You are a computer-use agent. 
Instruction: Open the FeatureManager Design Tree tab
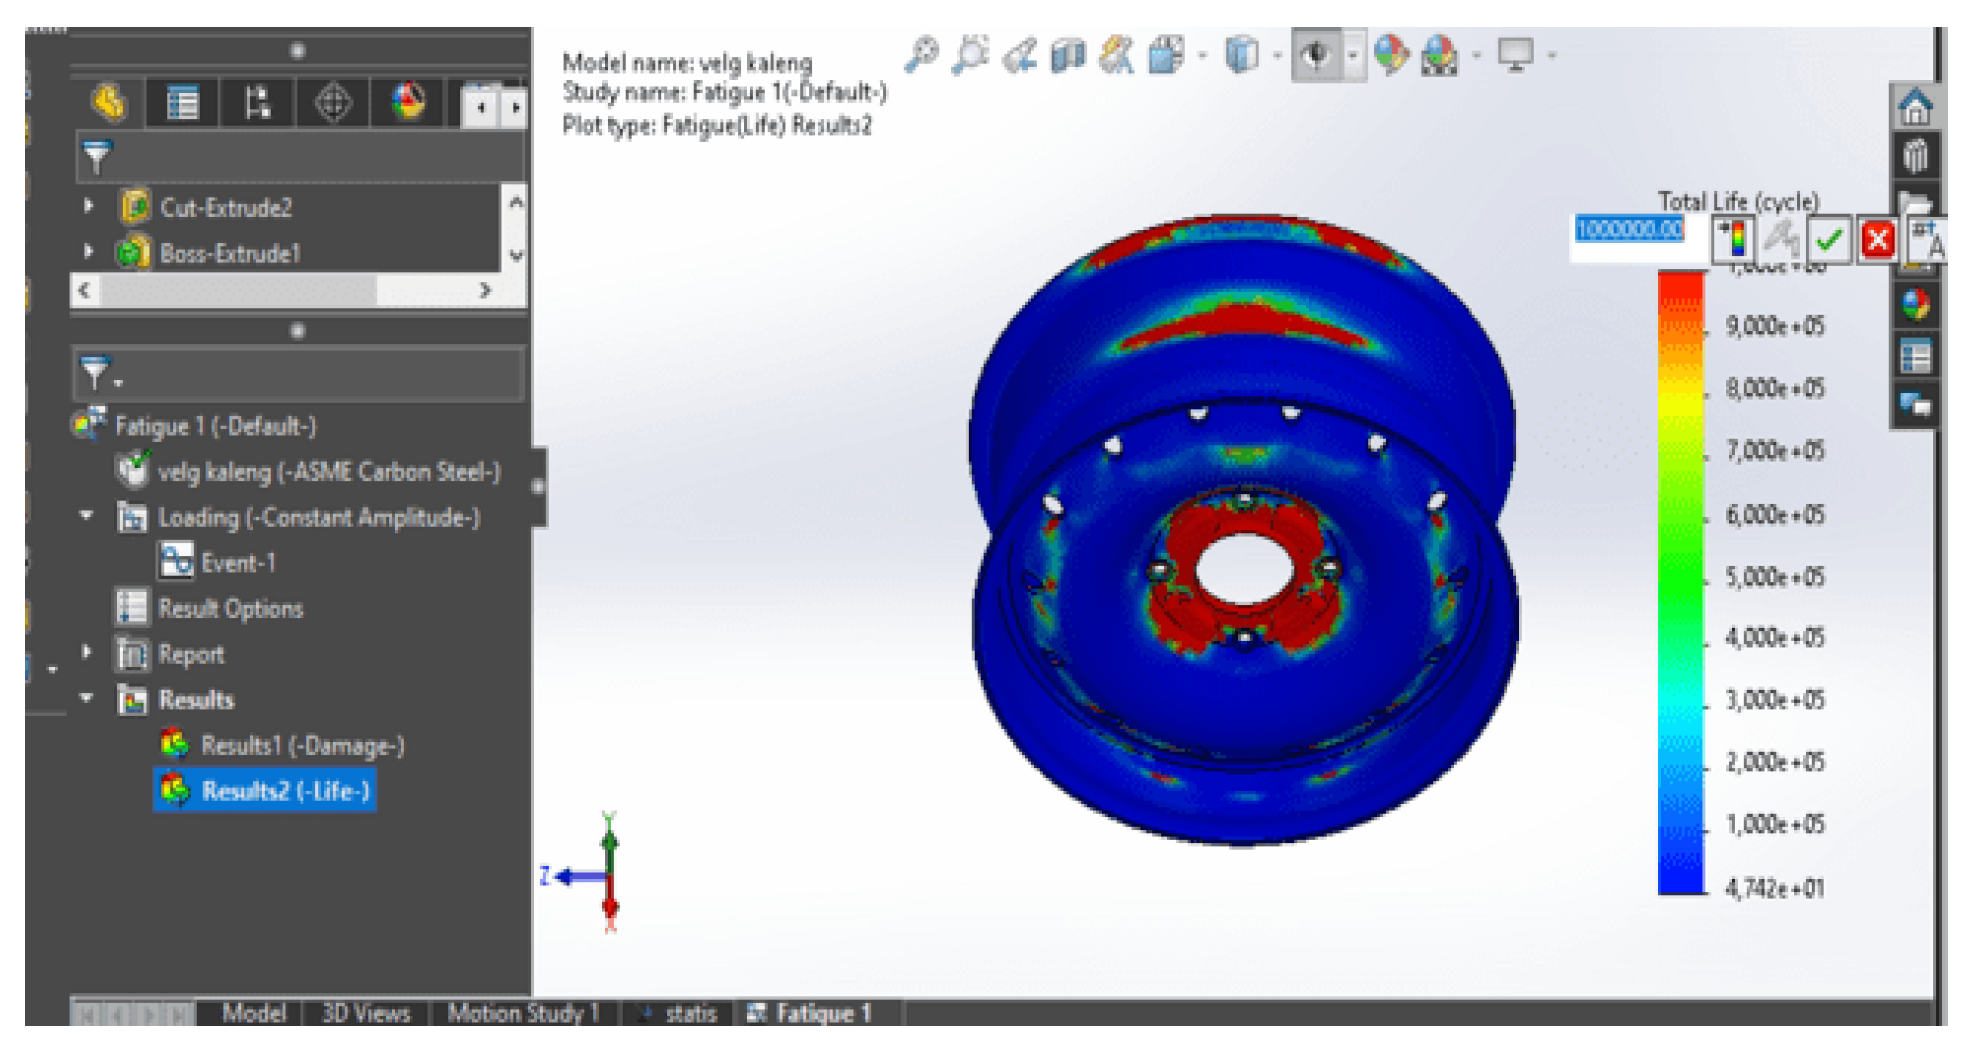[109, 103]
